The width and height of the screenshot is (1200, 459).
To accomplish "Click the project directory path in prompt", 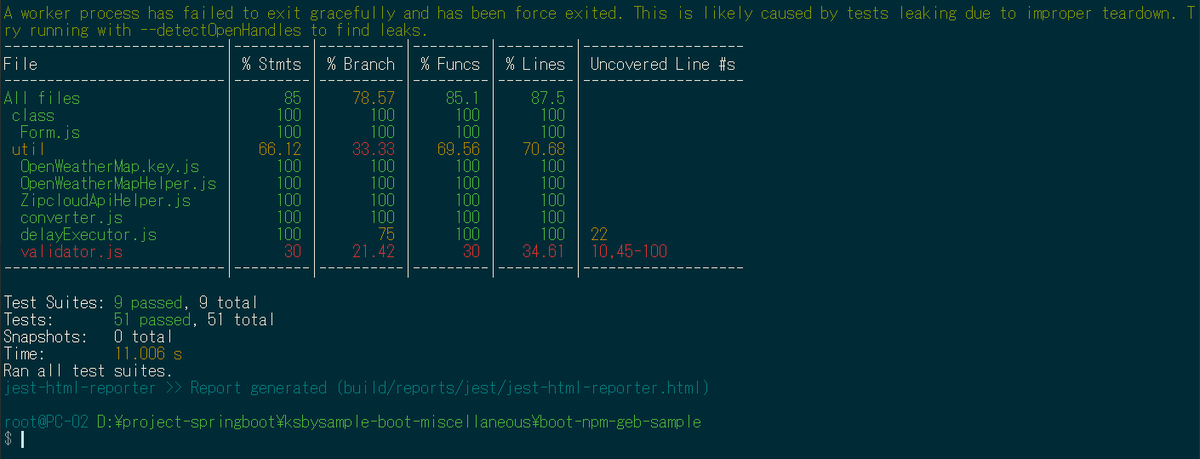I will coord(399,422).
